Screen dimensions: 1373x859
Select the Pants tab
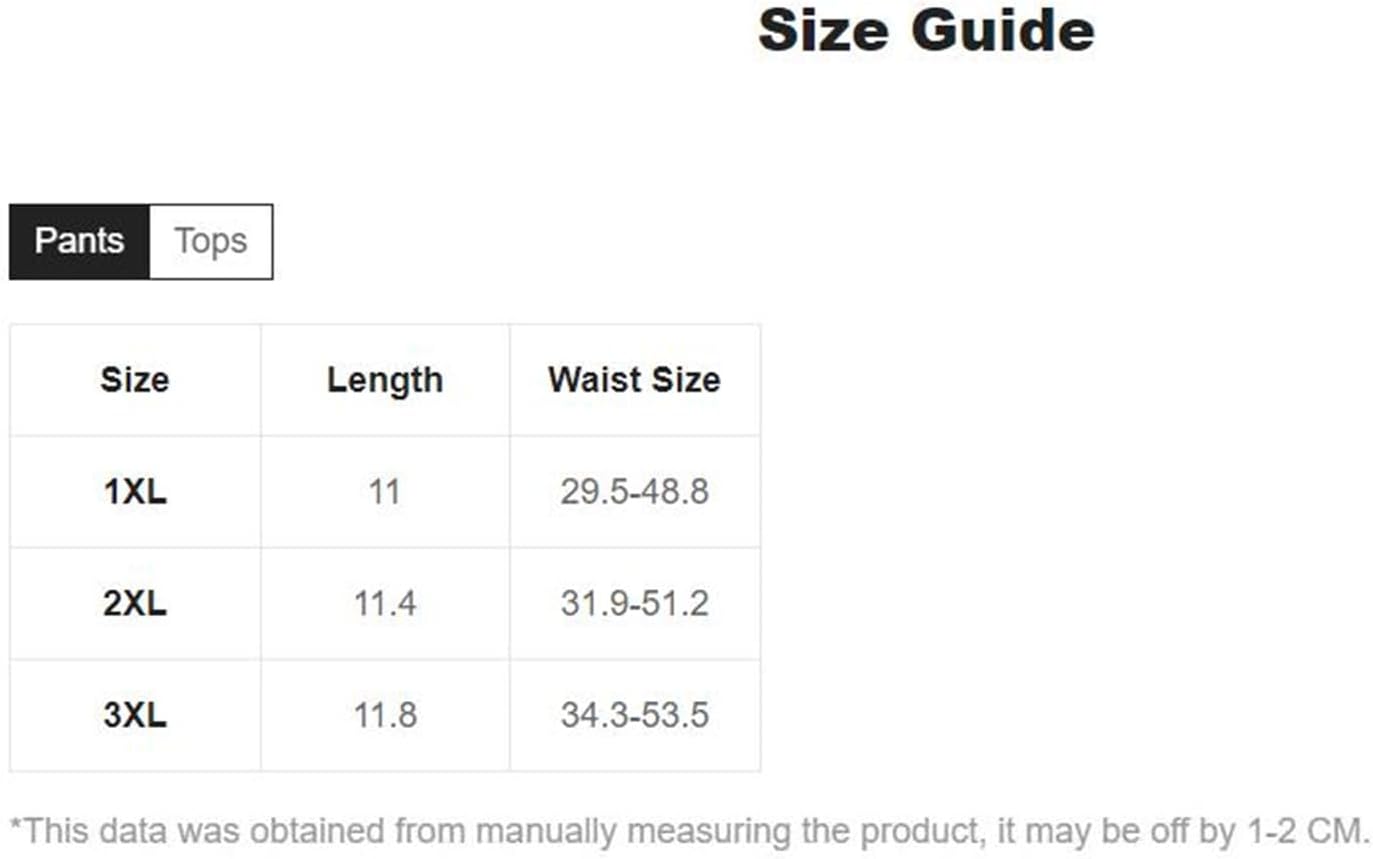pos(79,241)
